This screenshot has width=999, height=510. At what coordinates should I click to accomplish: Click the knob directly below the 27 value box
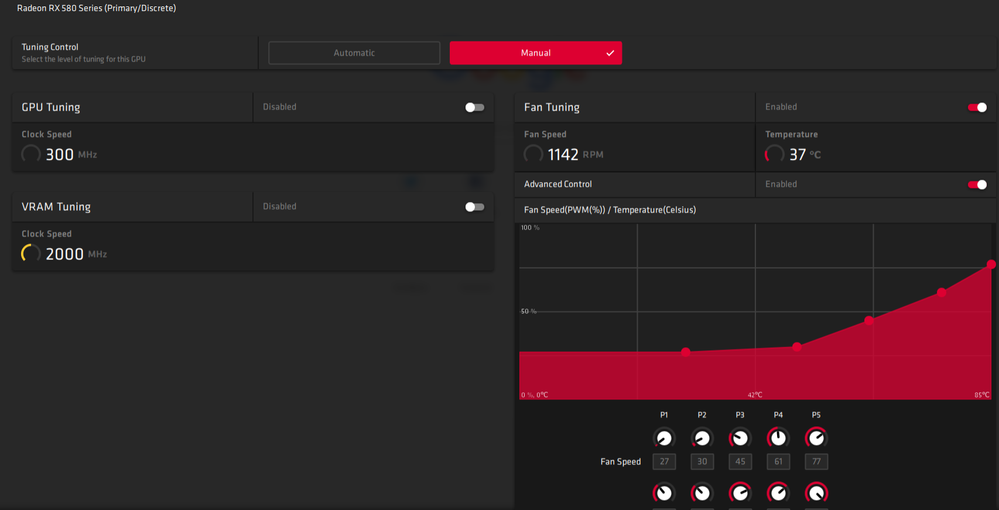tap(664, 493)
